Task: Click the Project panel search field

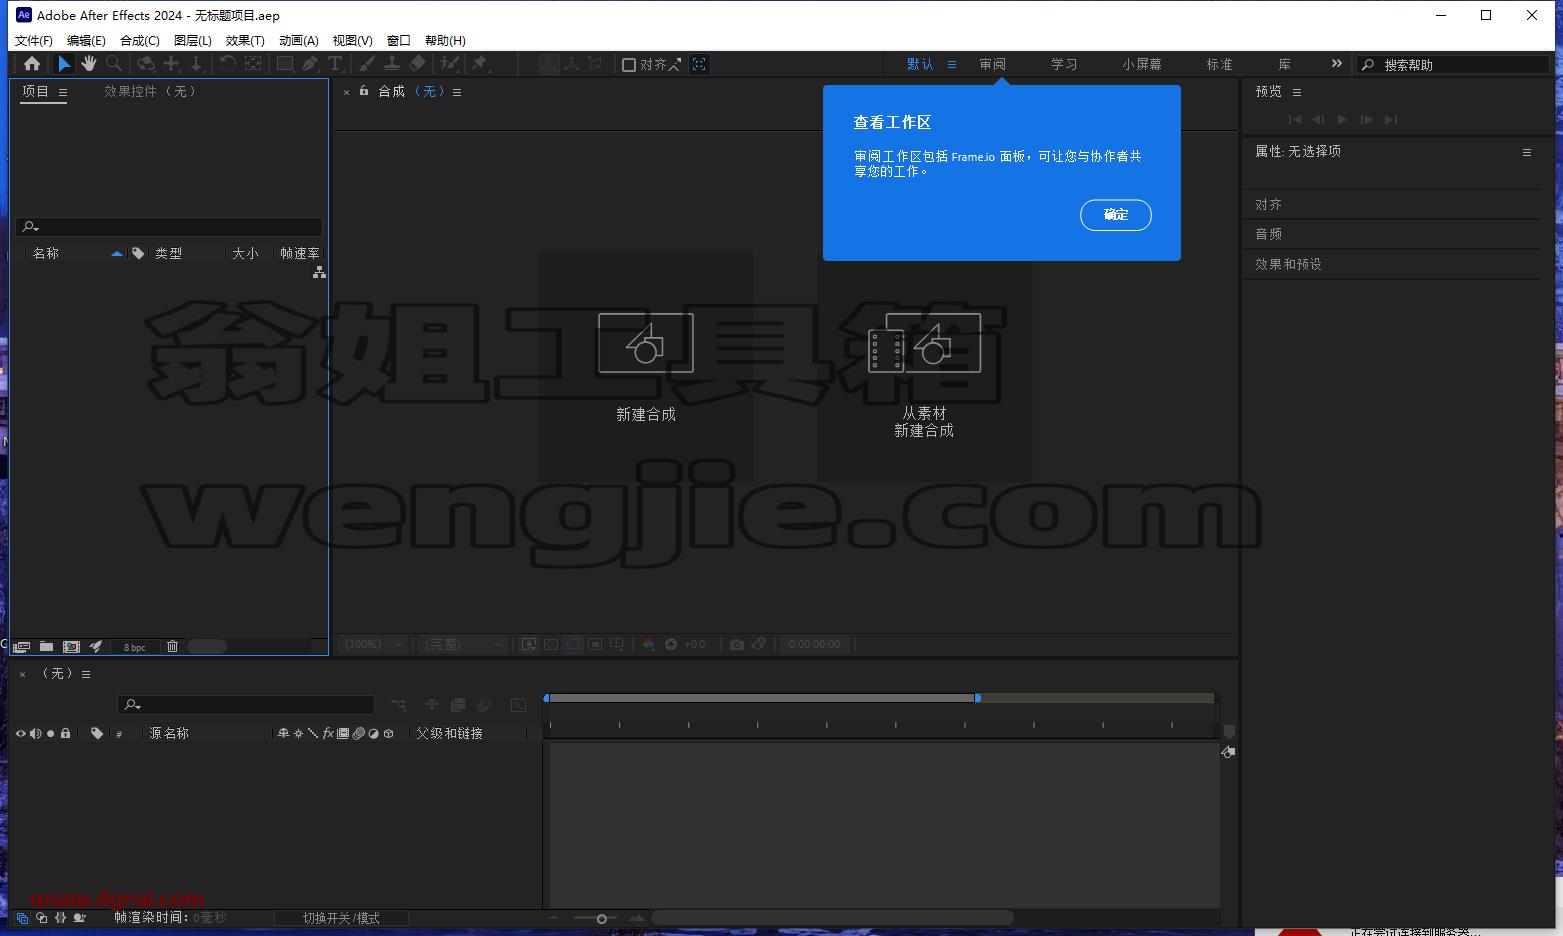Action: coord(169,227)
